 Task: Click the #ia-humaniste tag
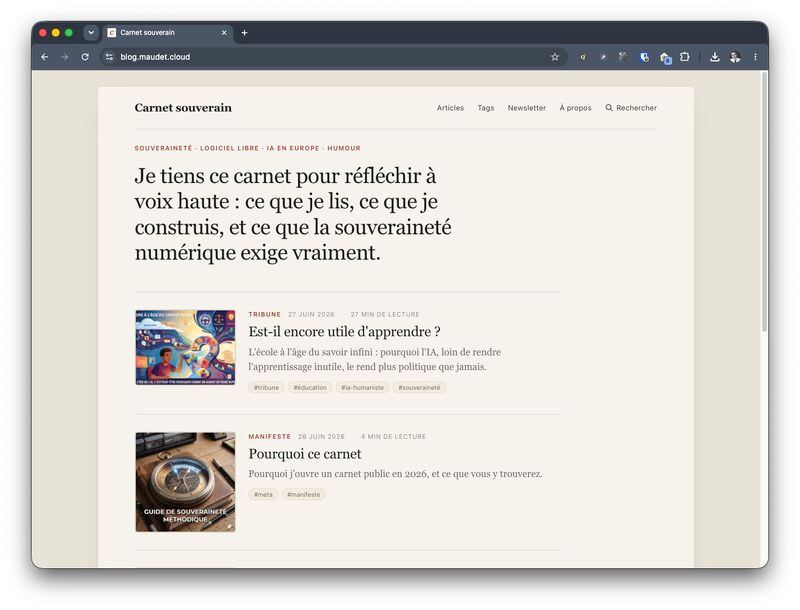click(x=362, y=388)
